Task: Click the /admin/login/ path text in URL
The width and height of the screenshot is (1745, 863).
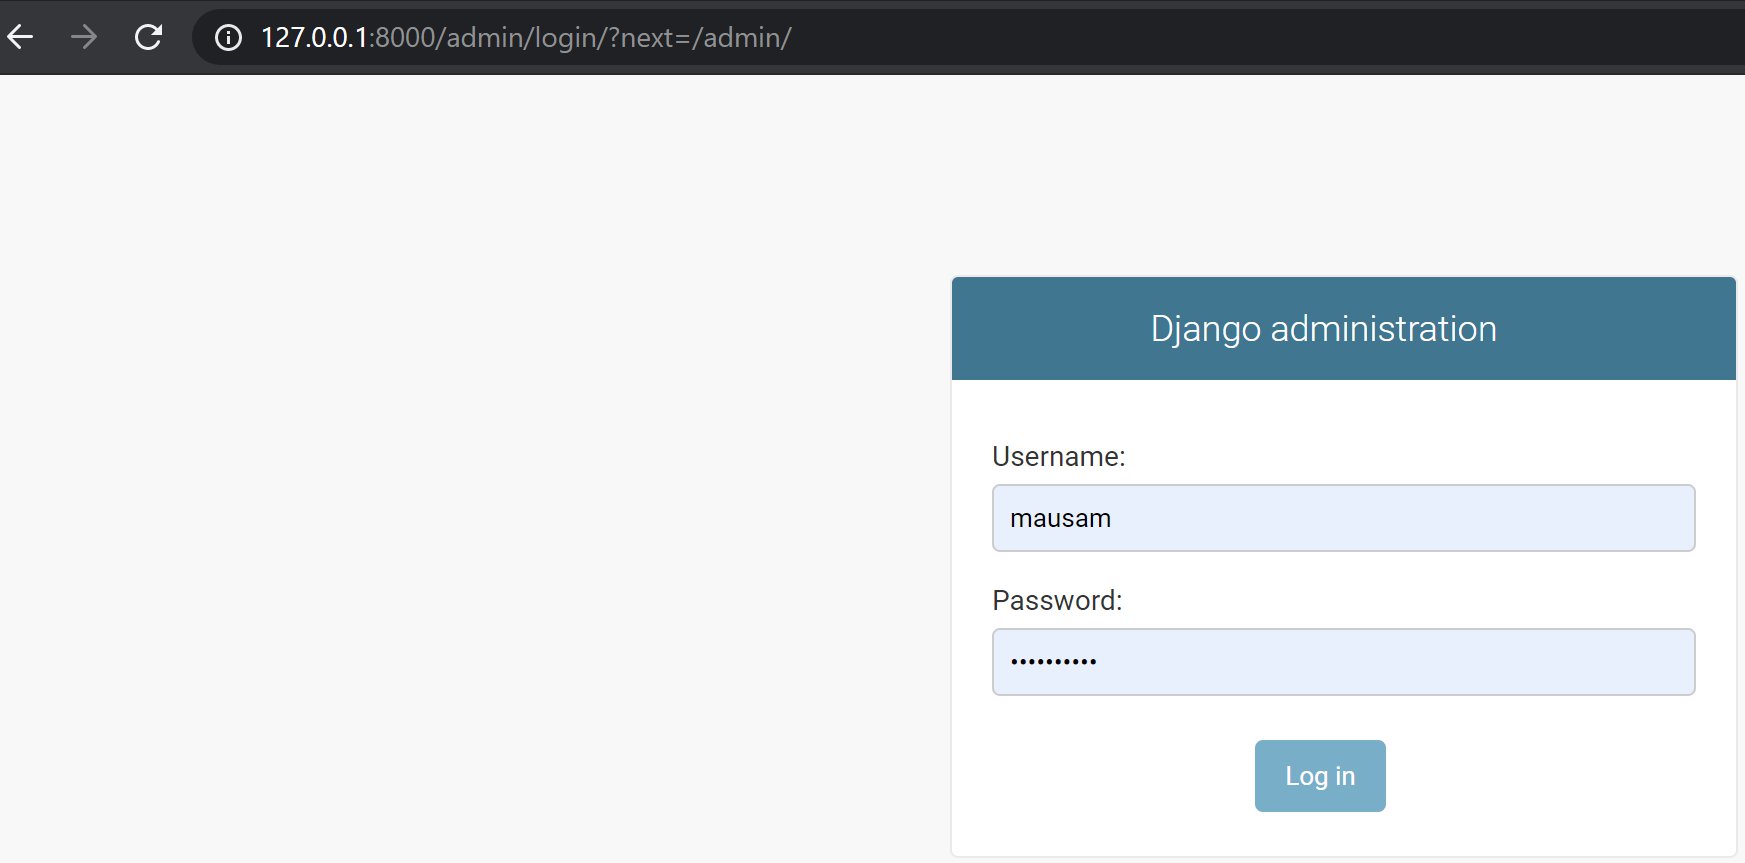Action: [520, 38]
